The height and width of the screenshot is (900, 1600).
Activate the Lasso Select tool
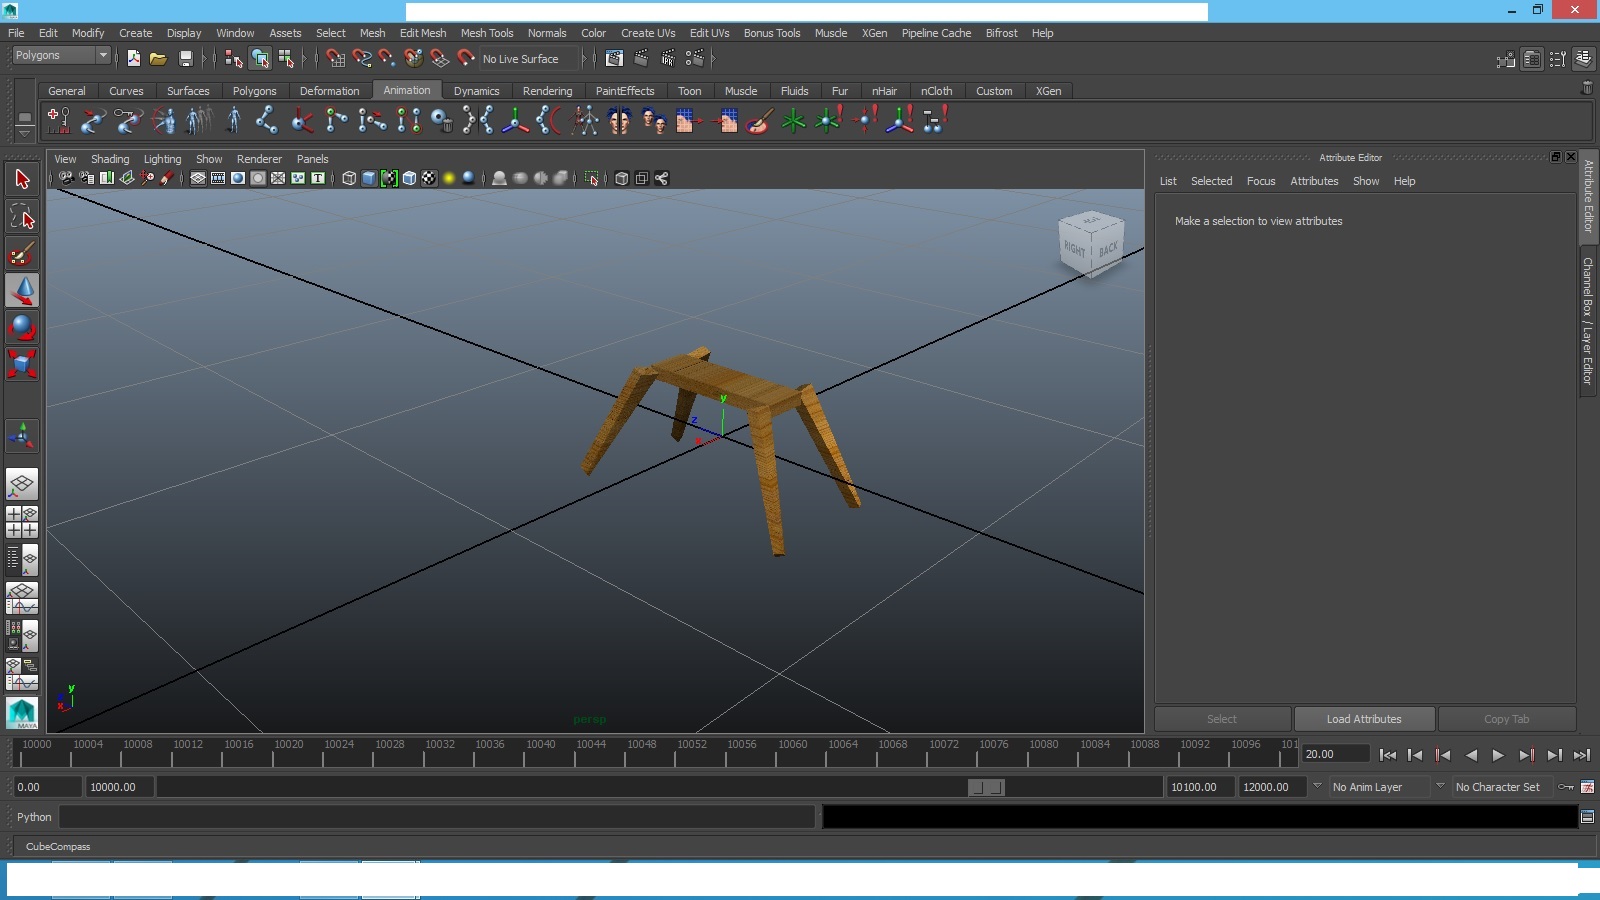point(22,217)
